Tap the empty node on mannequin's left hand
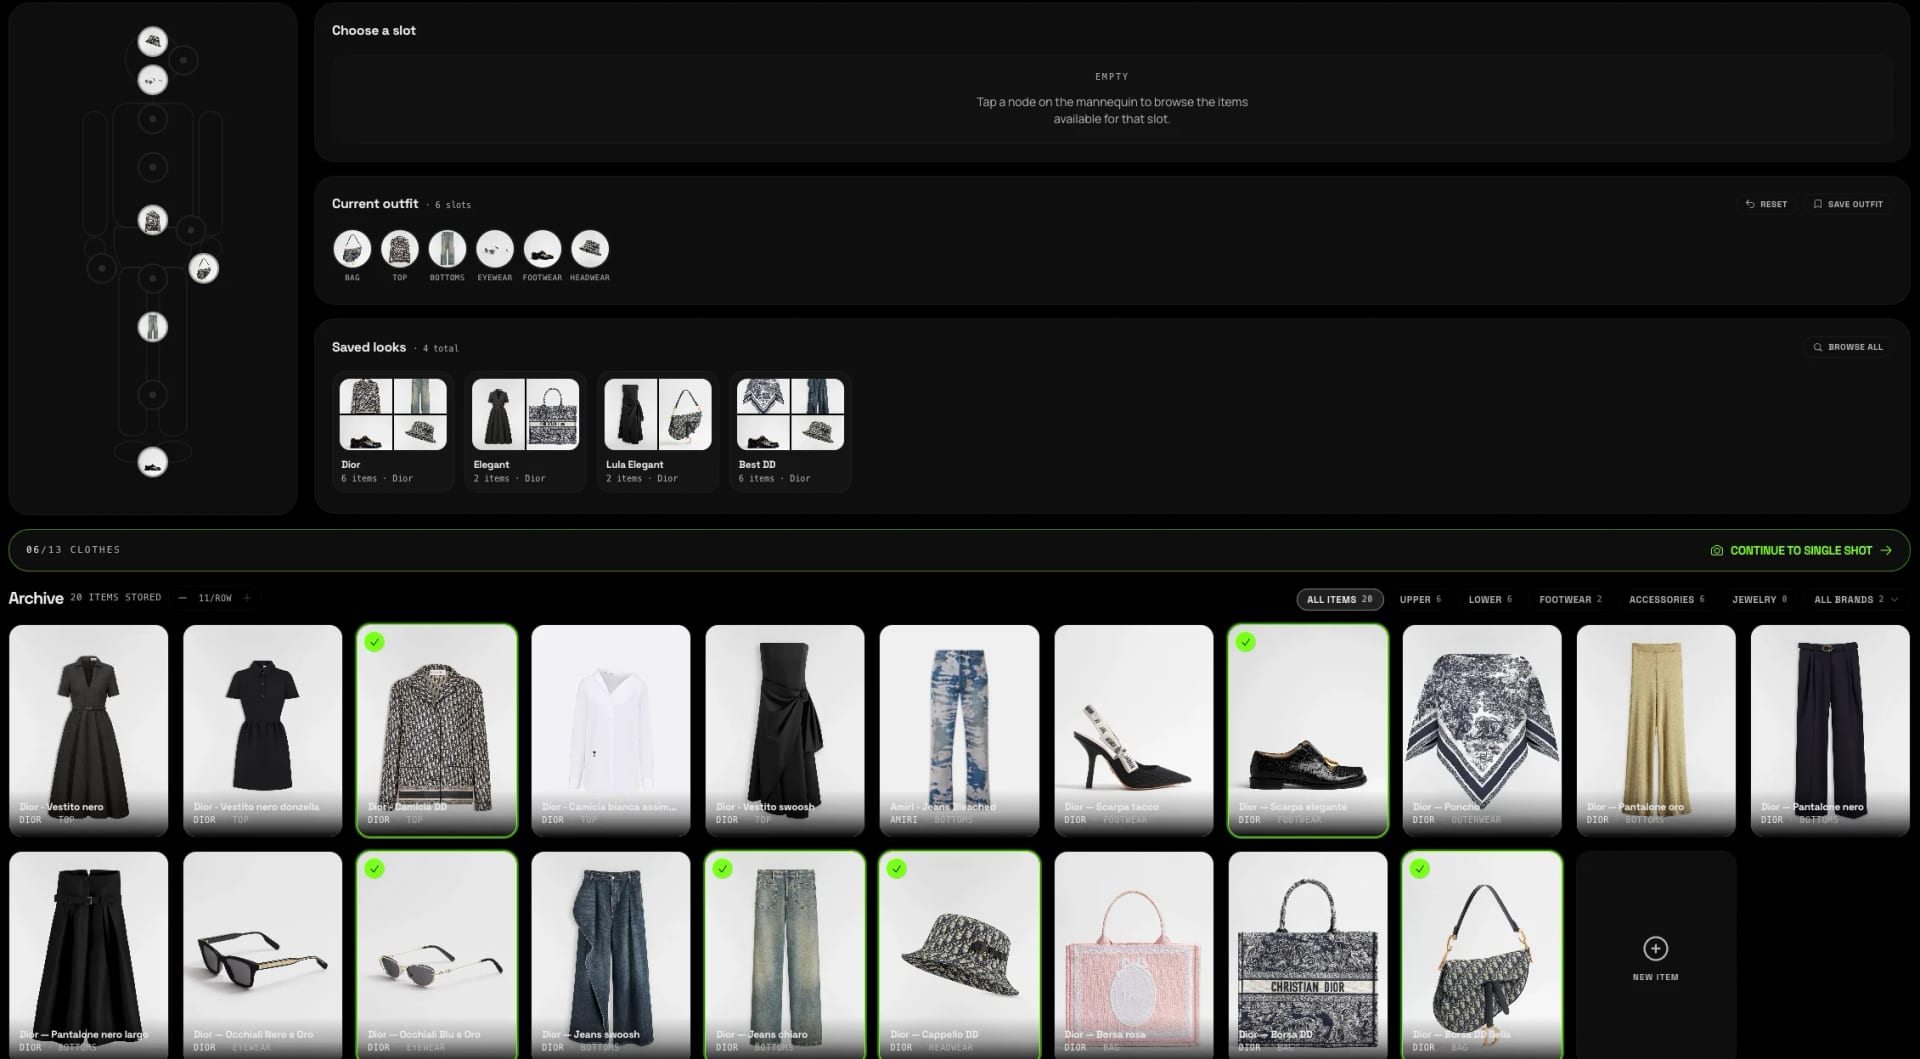This screenshot has width=1920, height=1059. coord(101,268)
